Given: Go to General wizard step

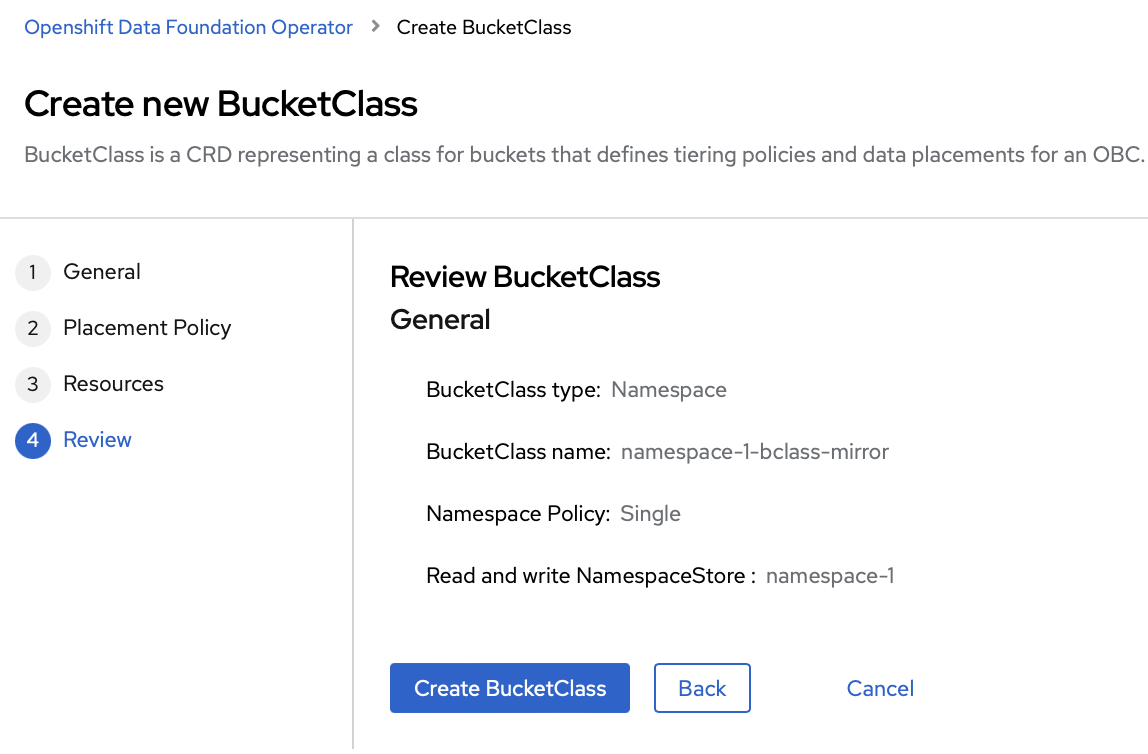Looking at the screenshot, I should tap(102, 272).
